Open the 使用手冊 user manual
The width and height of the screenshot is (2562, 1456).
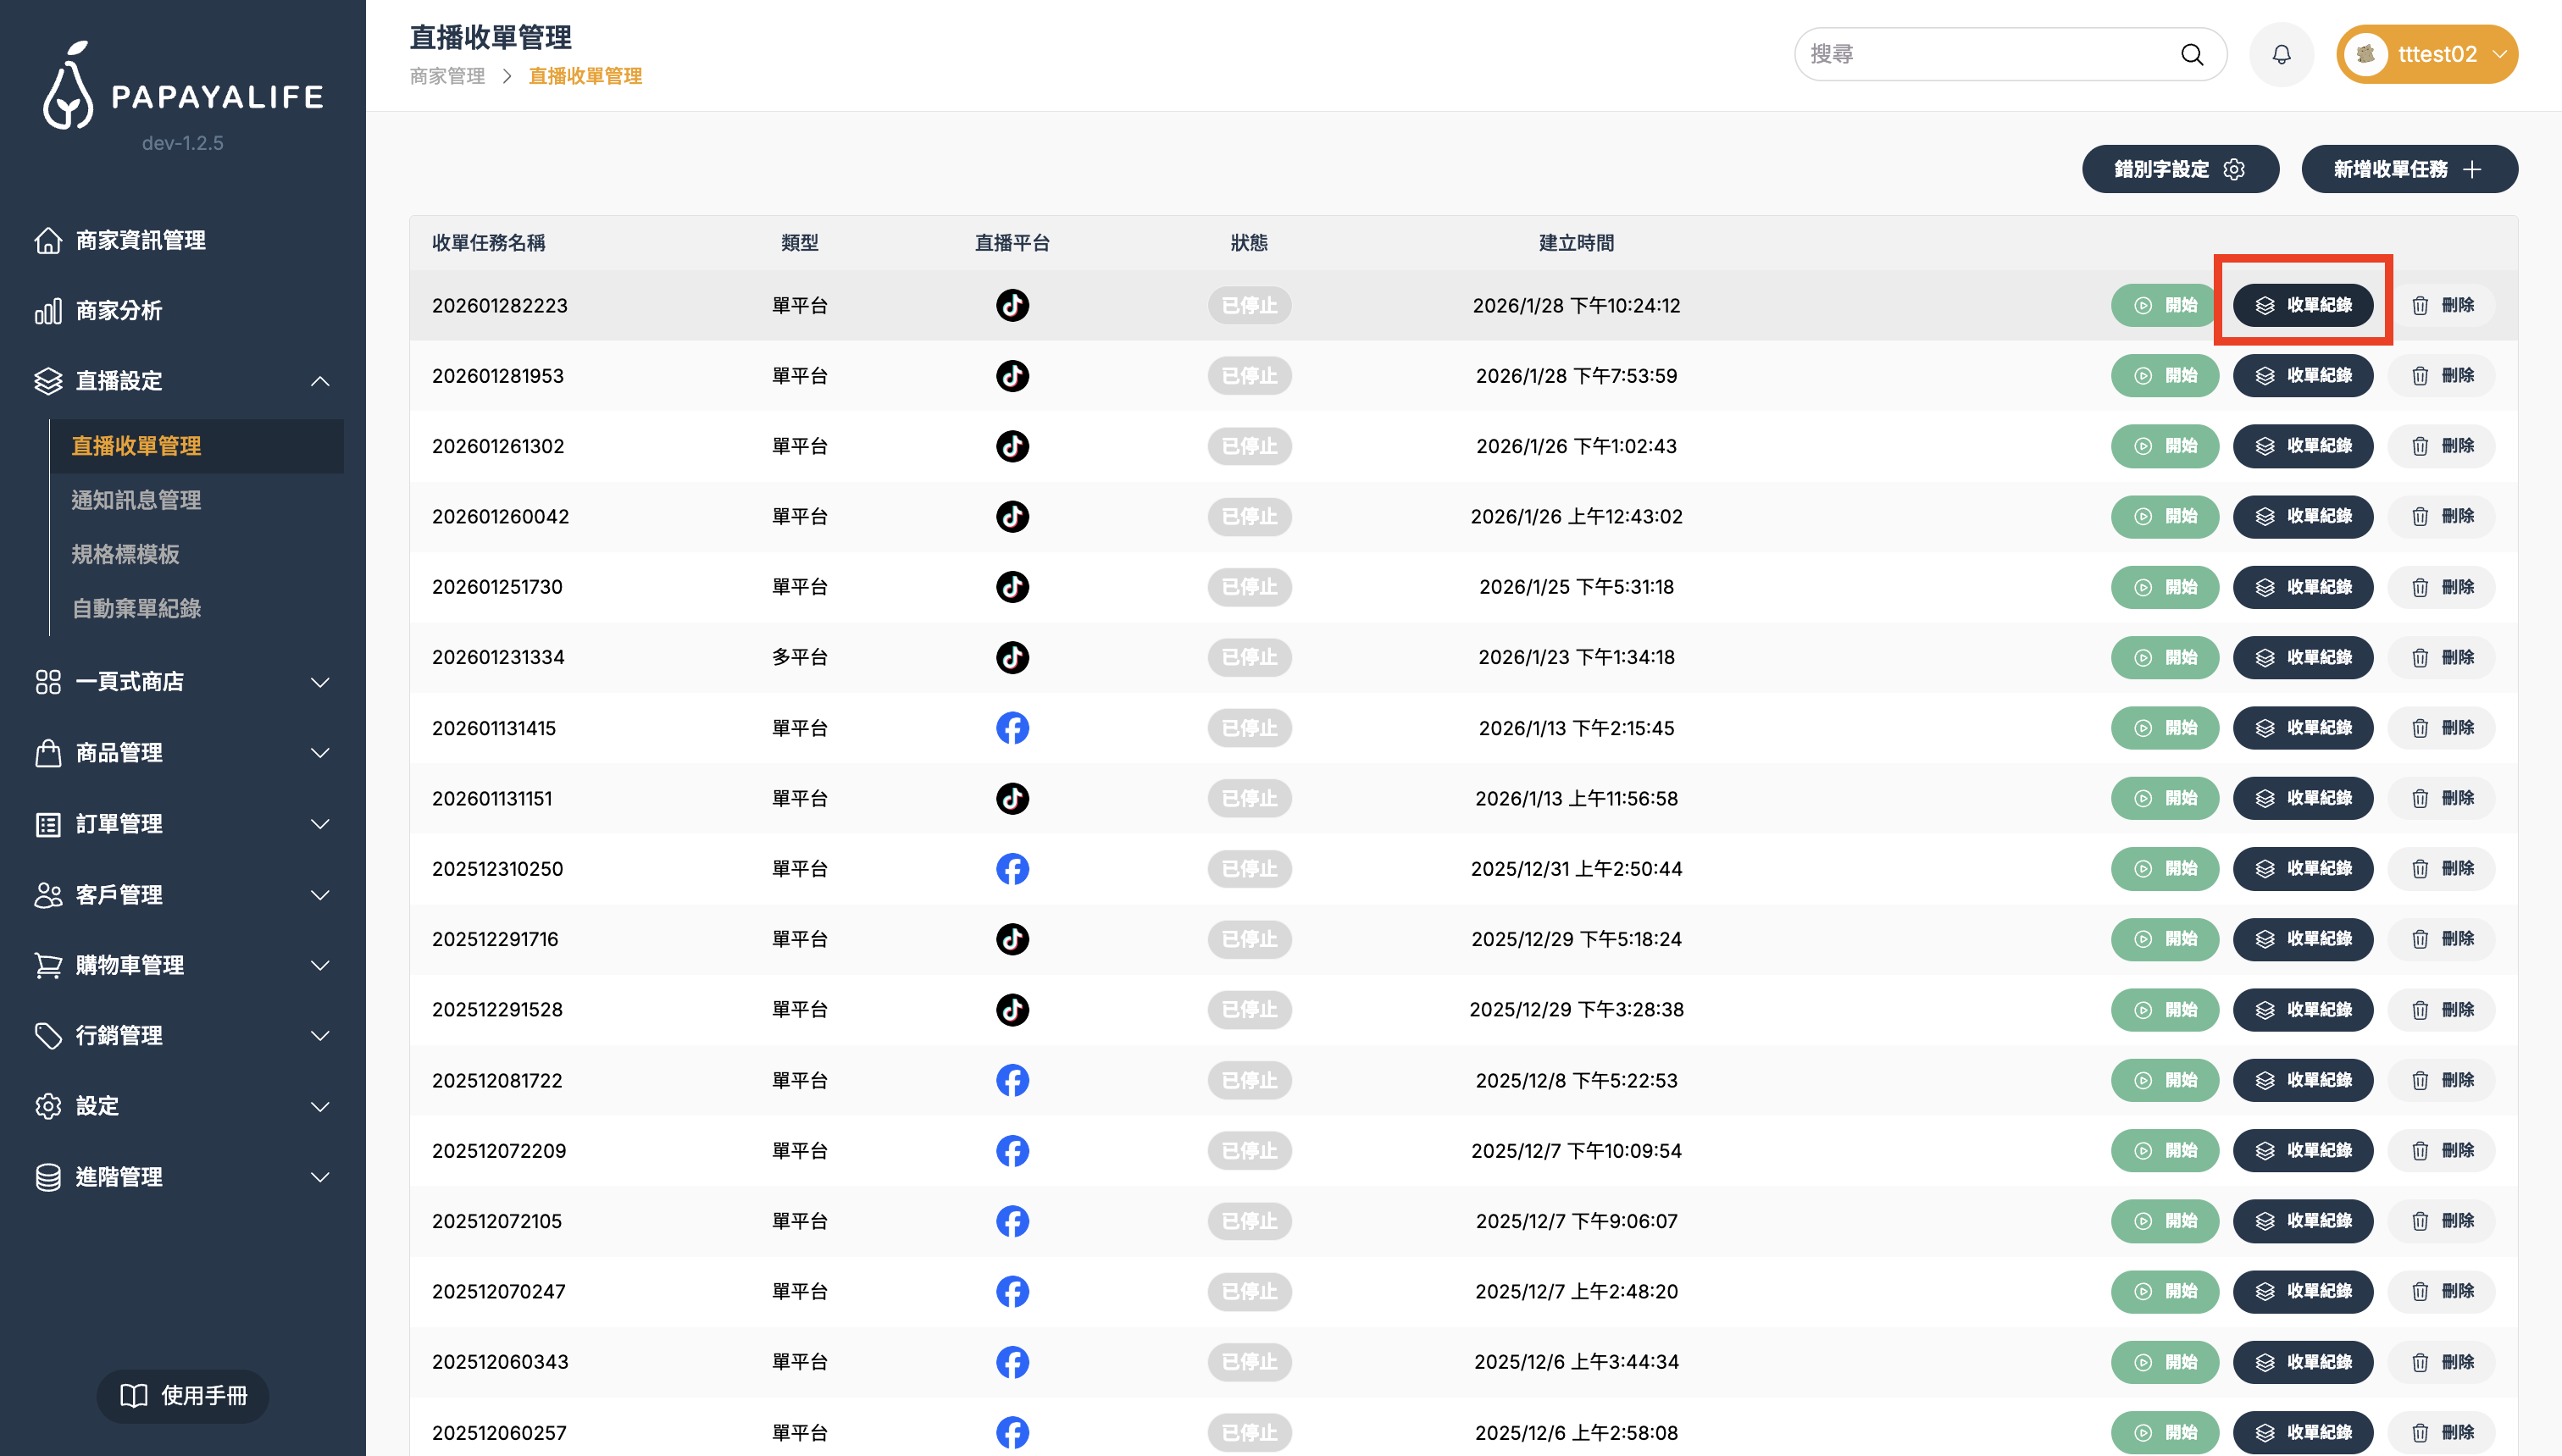coord(183,1395)
